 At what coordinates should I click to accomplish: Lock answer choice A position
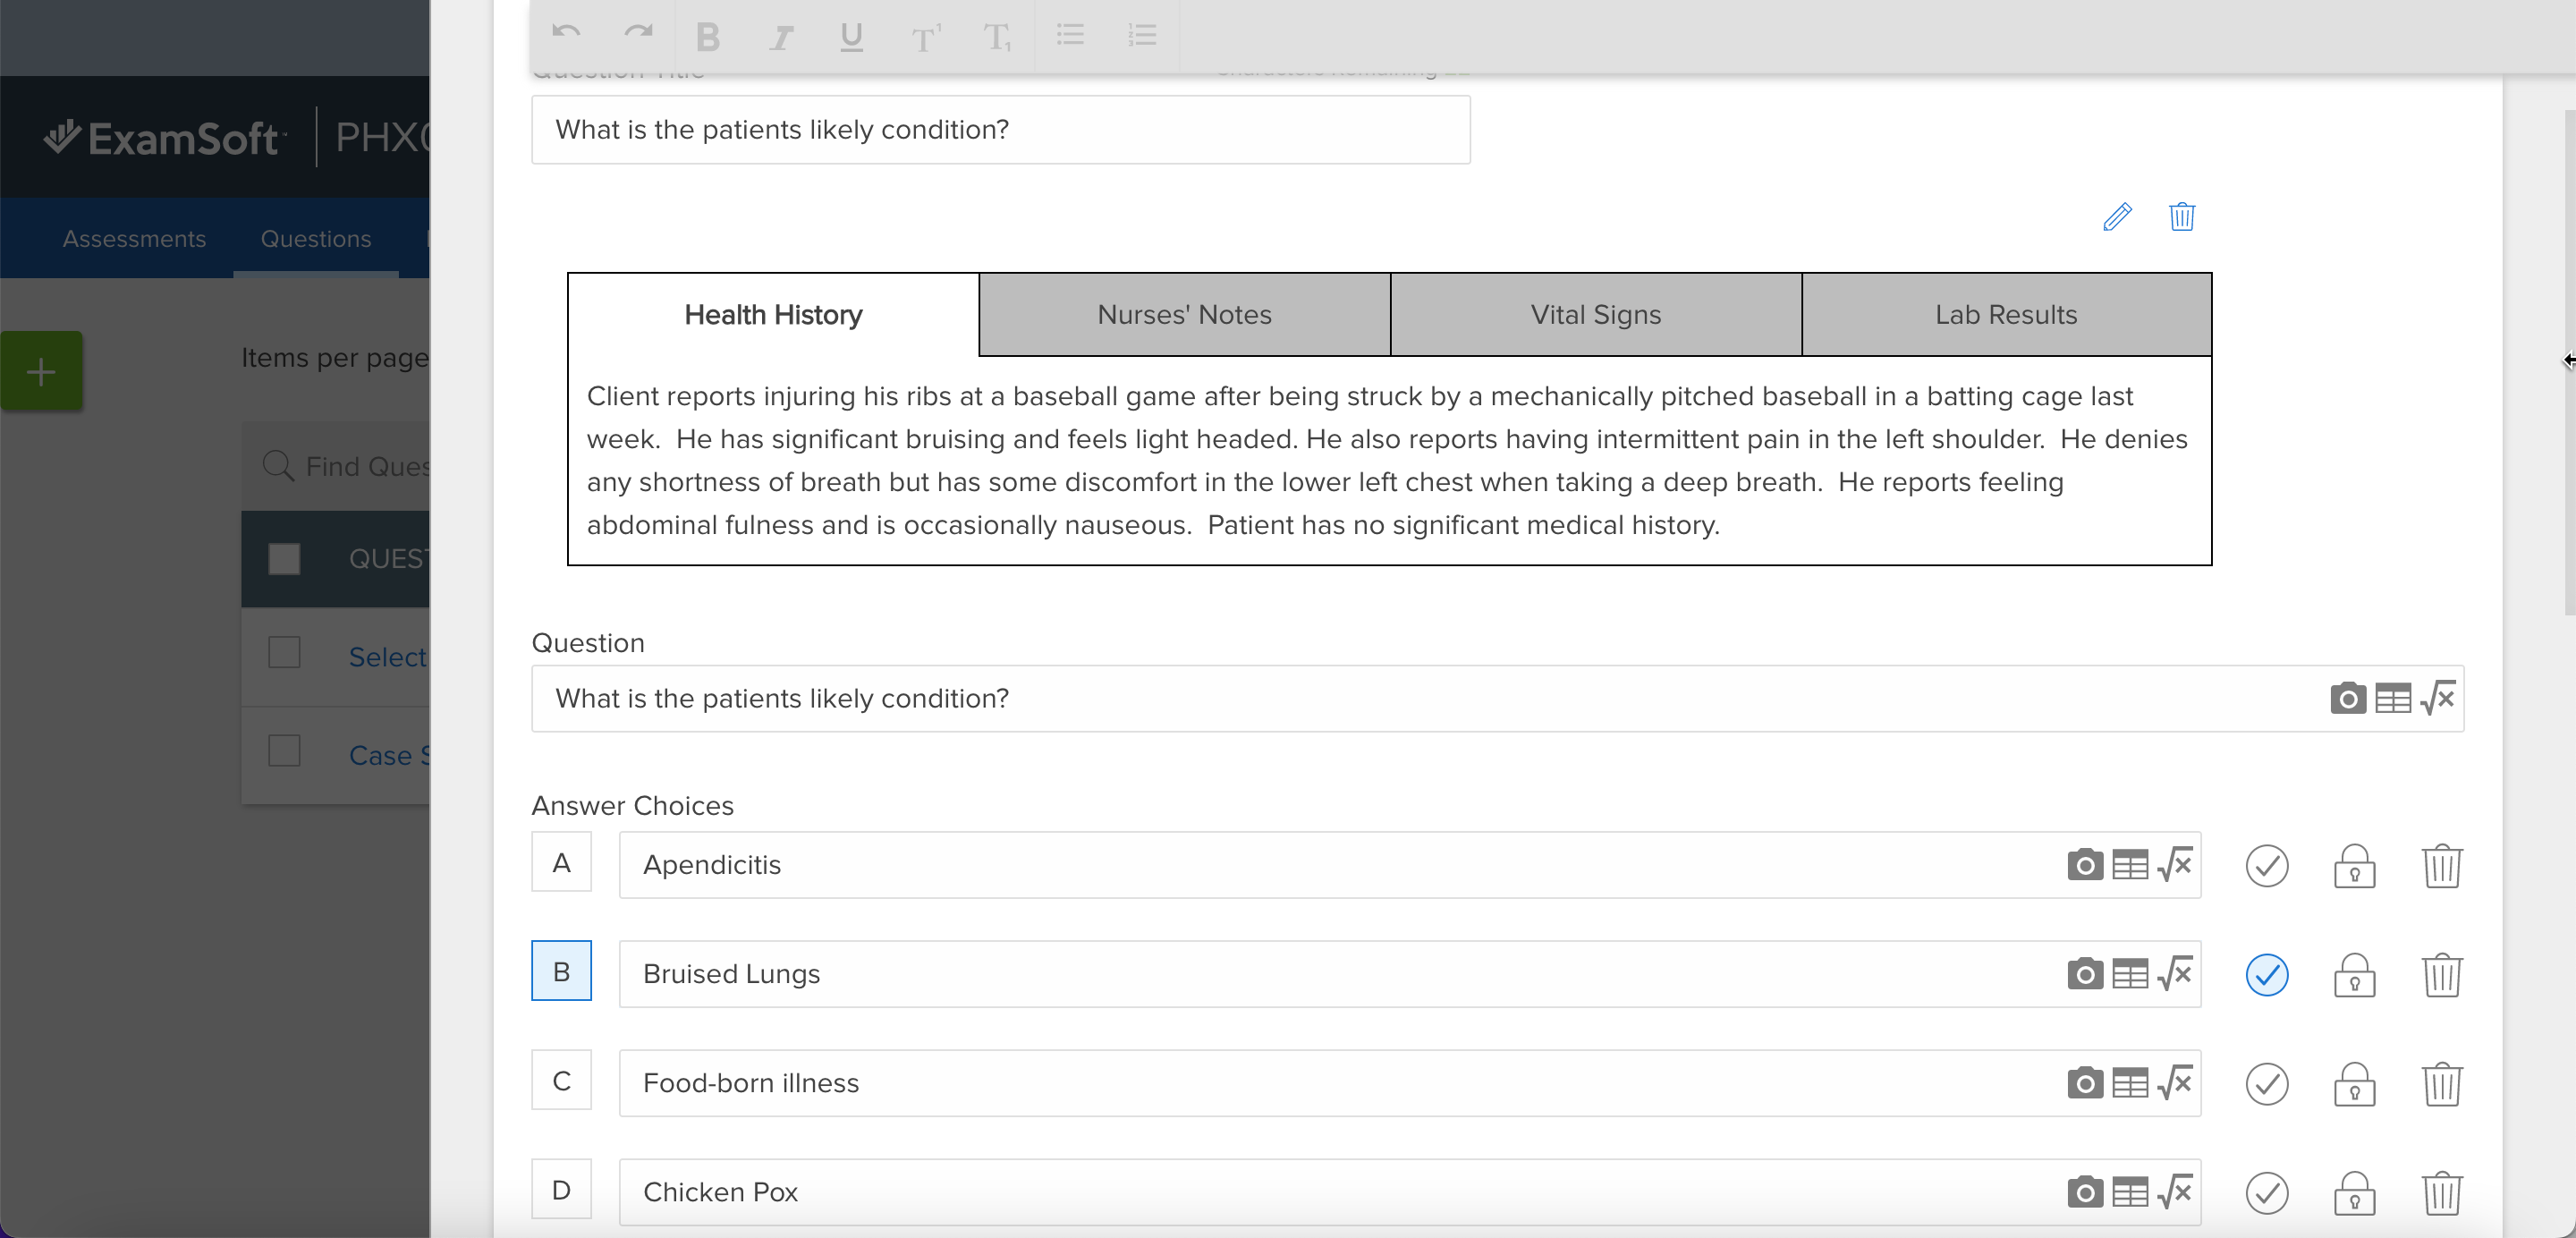2354,865
